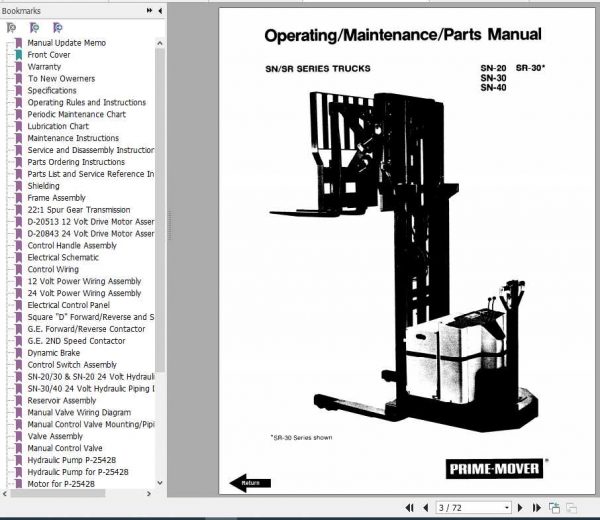The image size is (600, 520).
Task: Open the Valve Assembly bookmark
Action: click(55, 436)
